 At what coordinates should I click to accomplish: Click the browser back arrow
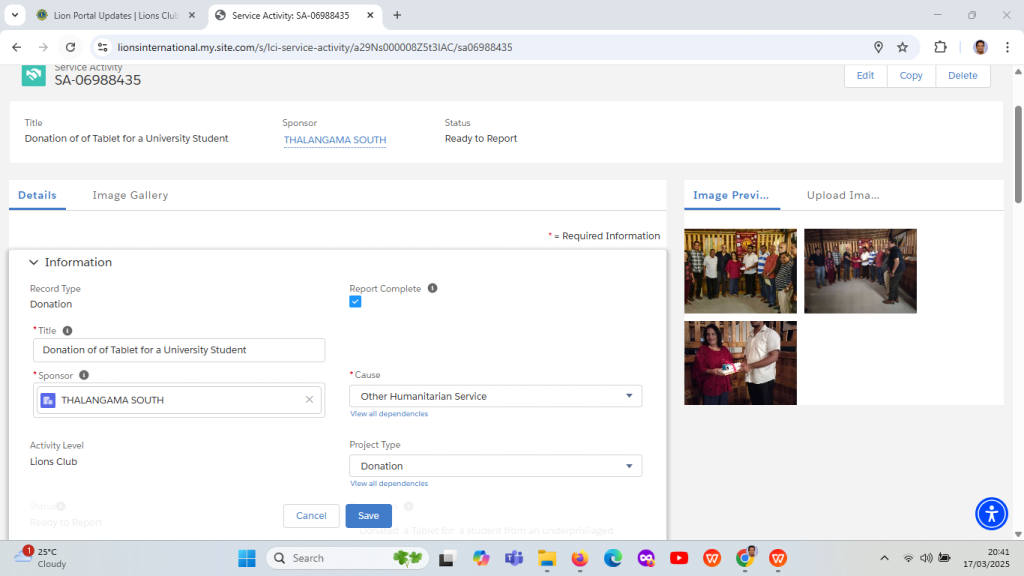[x=17, y=47]
